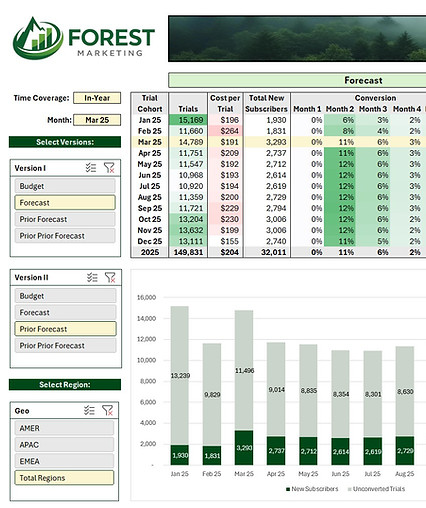Click Apr 25 unconverted bar labeled 9,014

coord(276,389)
